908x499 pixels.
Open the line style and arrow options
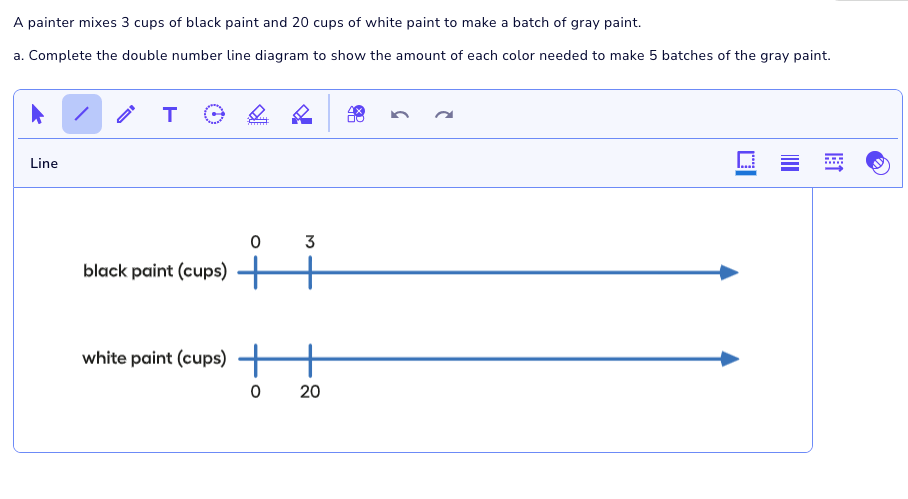(x=833, y=163)
